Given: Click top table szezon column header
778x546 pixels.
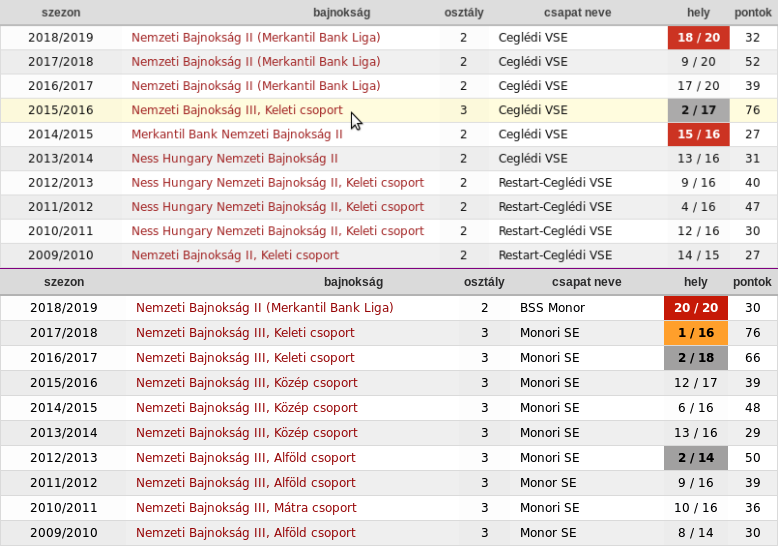Looking at the screenshot, I should (61, 13).
